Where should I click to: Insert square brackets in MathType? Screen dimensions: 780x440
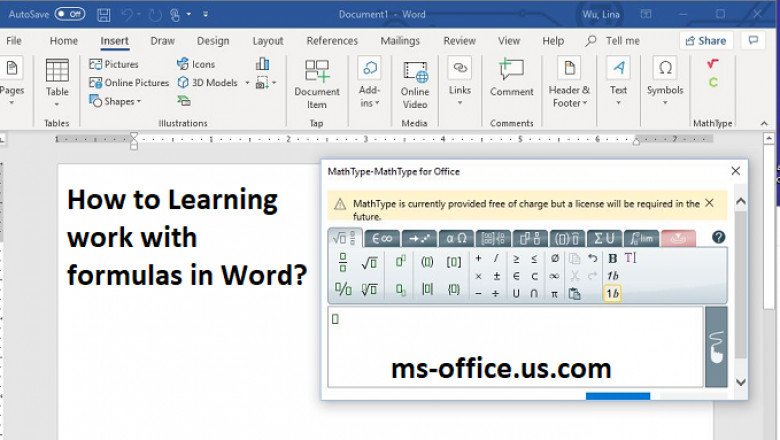point(454,262)
